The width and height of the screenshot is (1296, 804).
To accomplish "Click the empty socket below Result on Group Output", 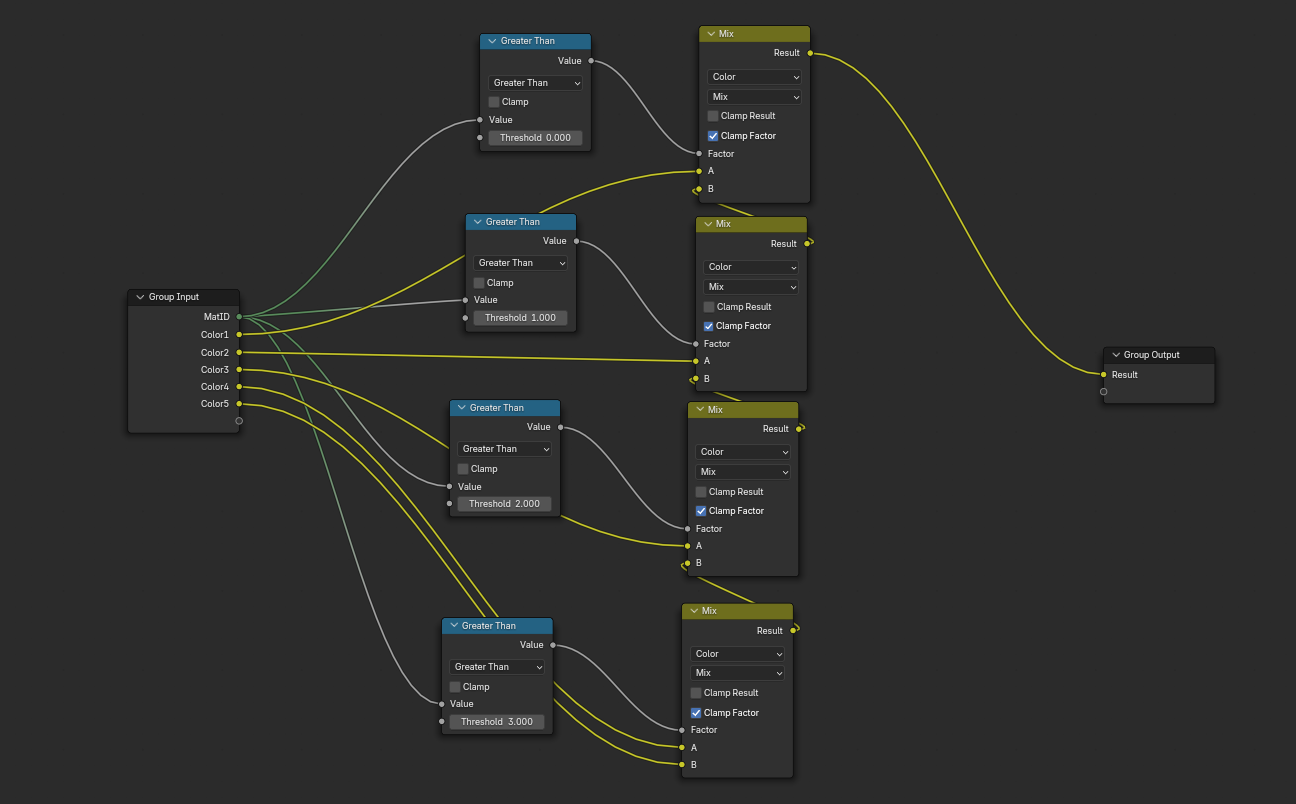I will [1104, 392].
